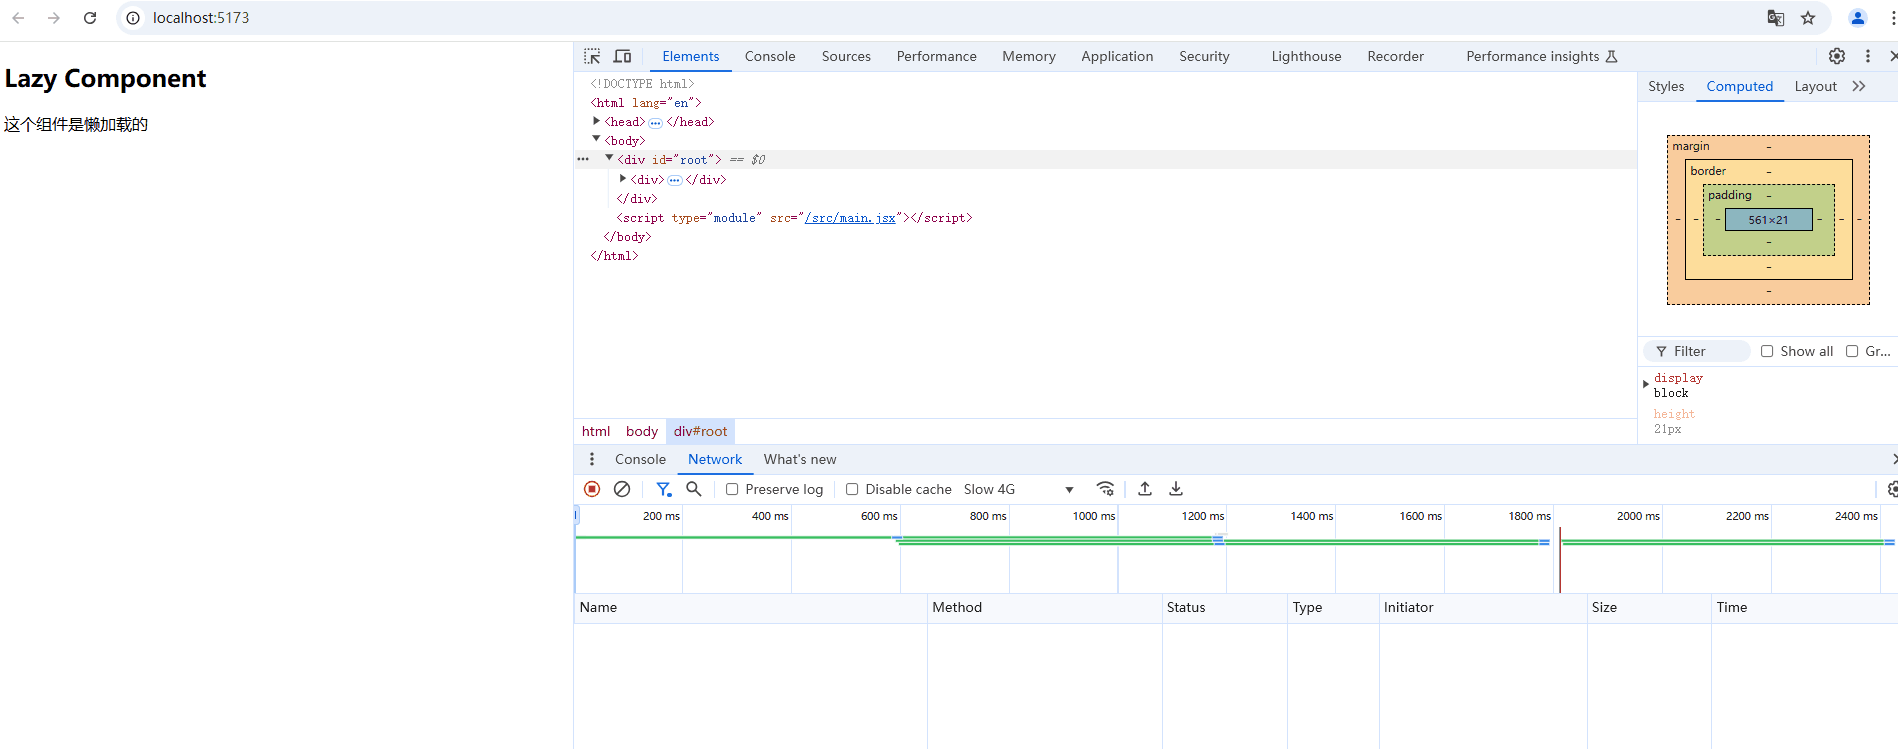Open the Recorder tab

[1395, 57]
